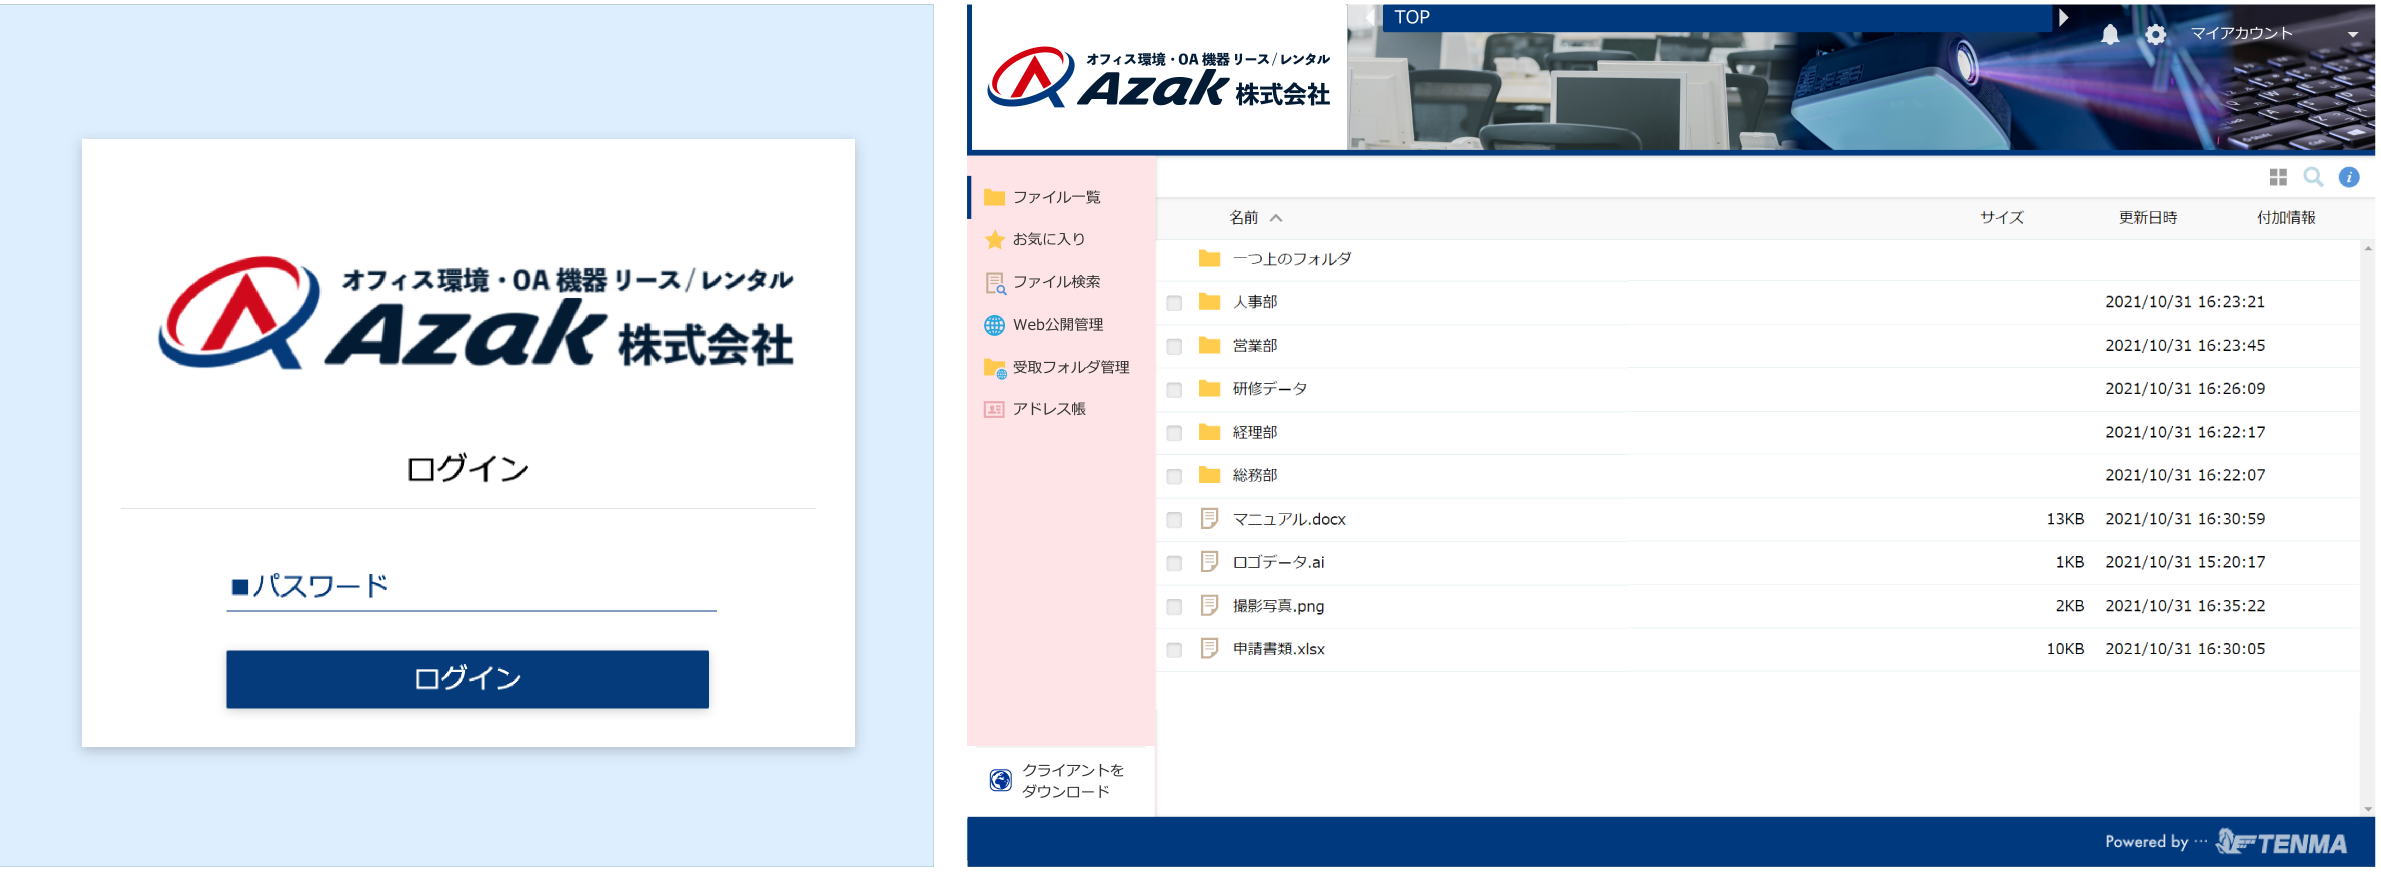Check the 申請書類.xlsx row checkbox
The width and height of the screenshot is (2381, 872).
click(1174, 650)
